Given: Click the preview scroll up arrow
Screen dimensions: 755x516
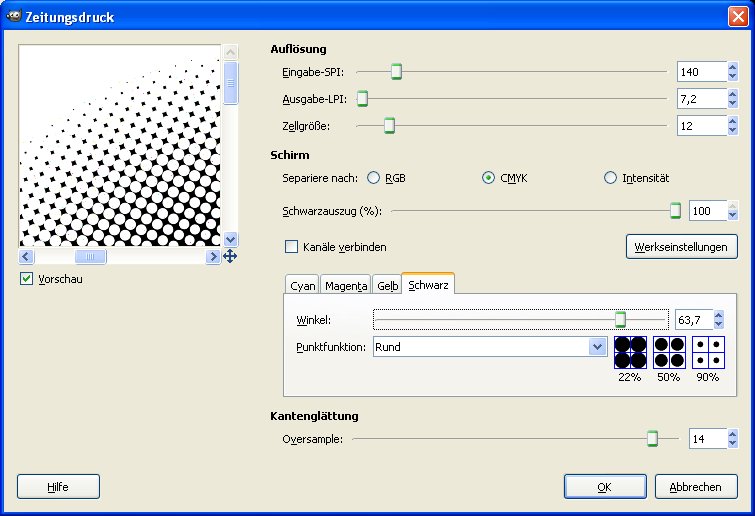Looking at the screenshot, I should [x=231, y=52].
